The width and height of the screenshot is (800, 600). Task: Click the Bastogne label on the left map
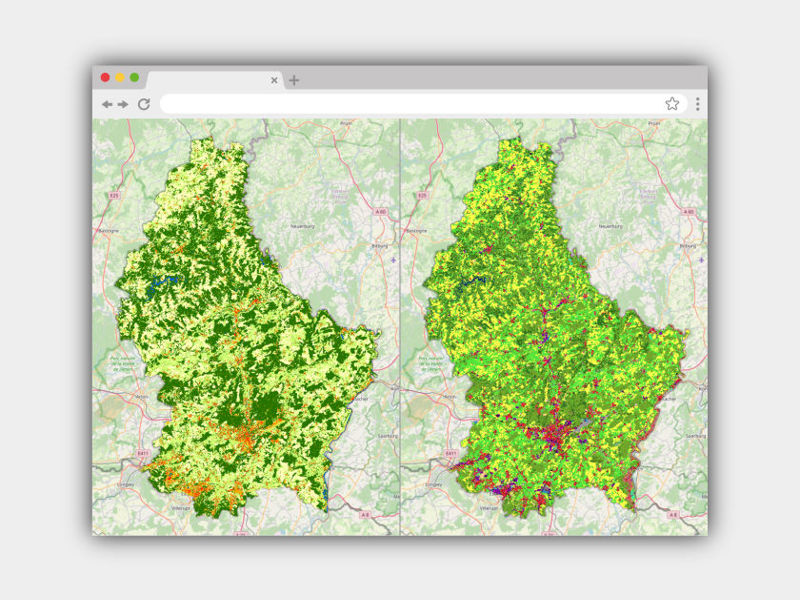click(108, 231)
